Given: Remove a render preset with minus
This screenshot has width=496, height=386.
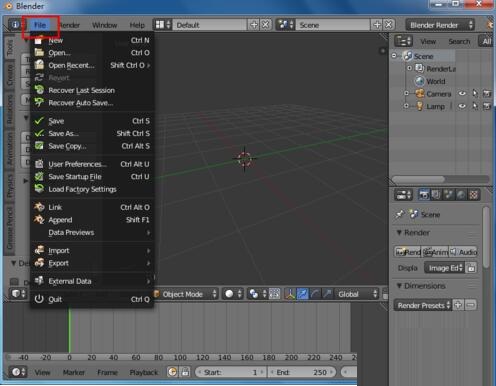Looking at the screenshot, I should pos(470,305).
